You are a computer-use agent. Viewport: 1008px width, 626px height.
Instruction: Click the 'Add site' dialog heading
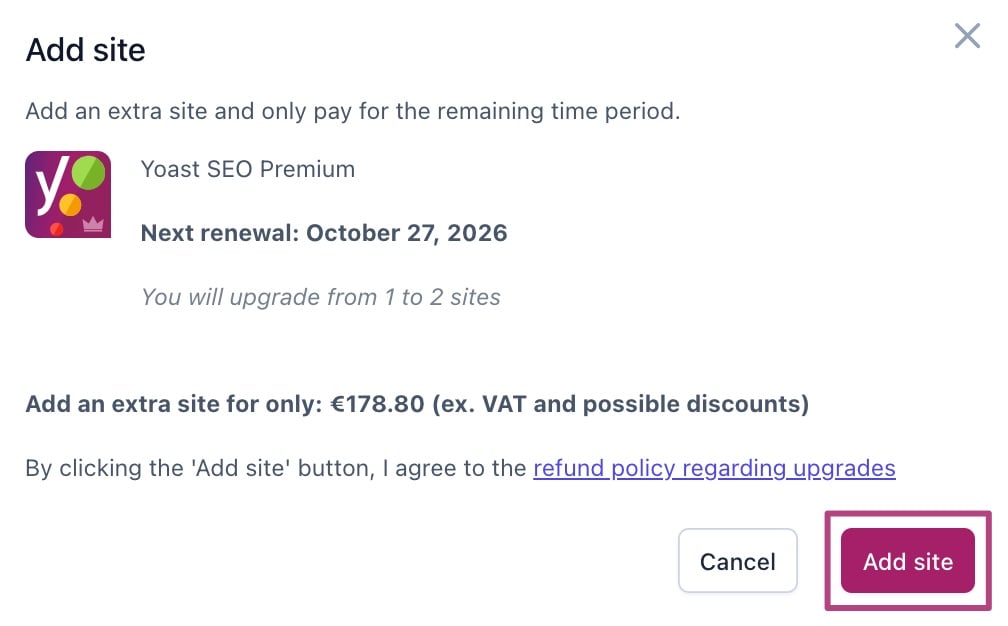point(85,50)
